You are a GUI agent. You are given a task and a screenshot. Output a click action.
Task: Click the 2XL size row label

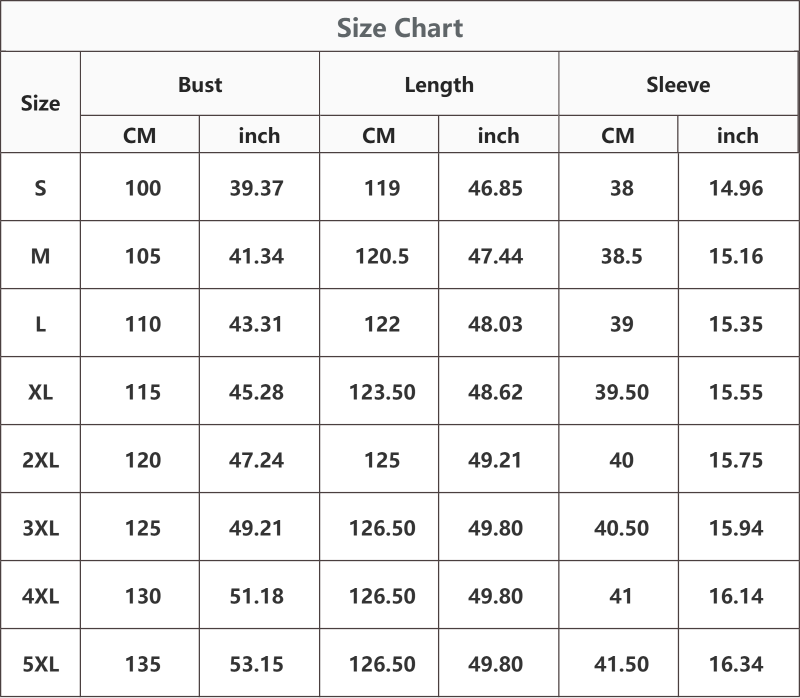[40, 460]
